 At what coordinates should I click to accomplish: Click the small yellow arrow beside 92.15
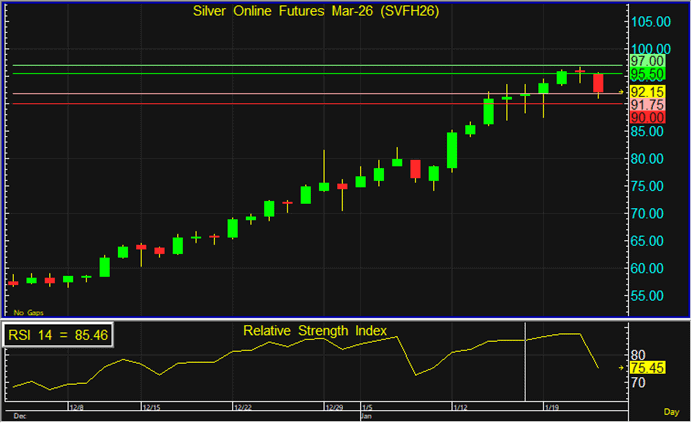(622, 92)
